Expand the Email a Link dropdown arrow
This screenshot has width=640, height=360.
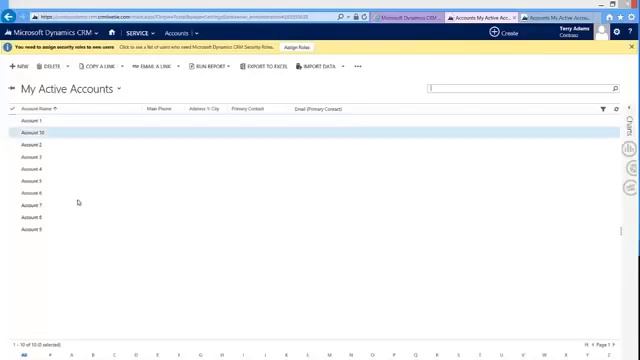pos(178,66)
